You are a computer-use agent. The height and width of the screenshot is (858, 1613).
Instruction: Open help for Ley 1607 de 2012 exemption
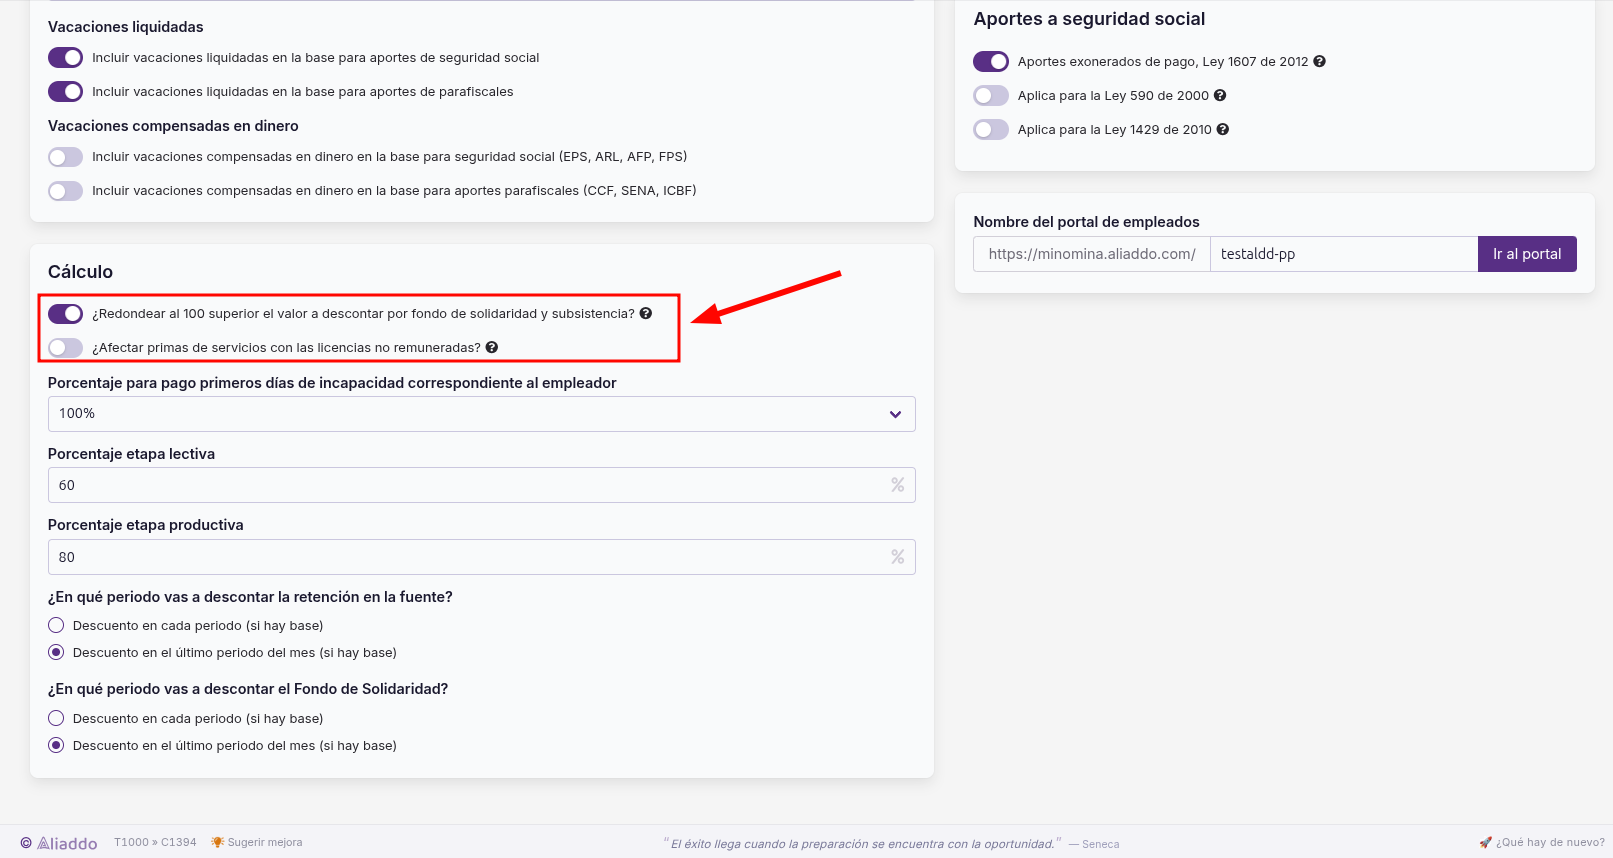pyautogui.click(x=1319, y=62)
